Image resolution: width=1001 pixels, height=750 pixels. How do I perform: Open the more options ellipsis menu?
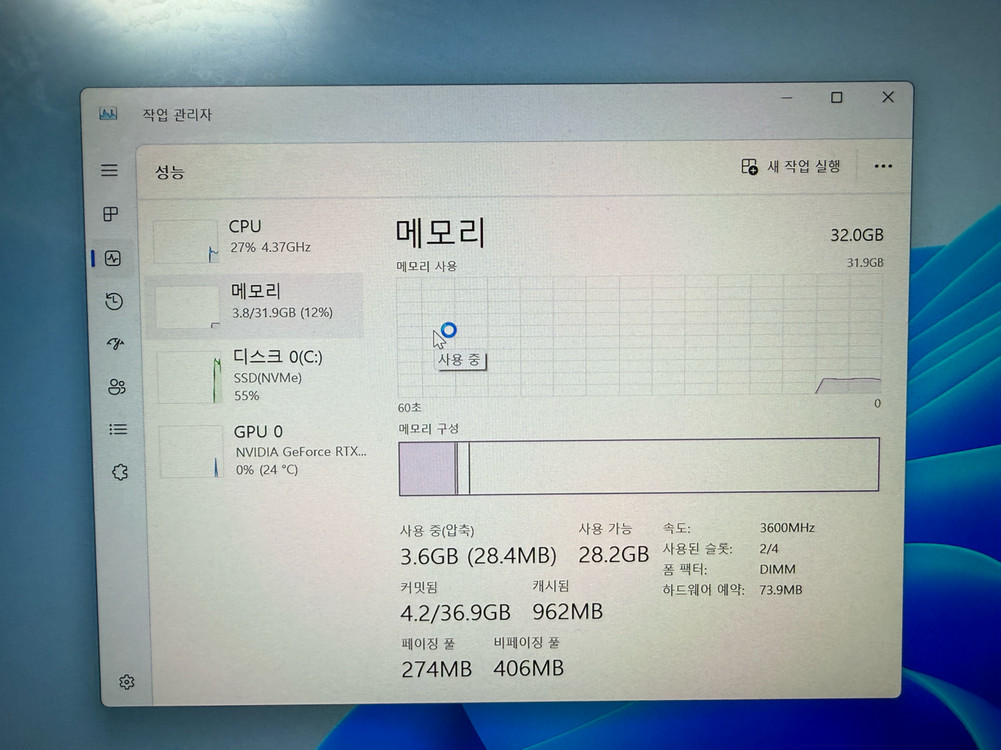pos(882,166)
